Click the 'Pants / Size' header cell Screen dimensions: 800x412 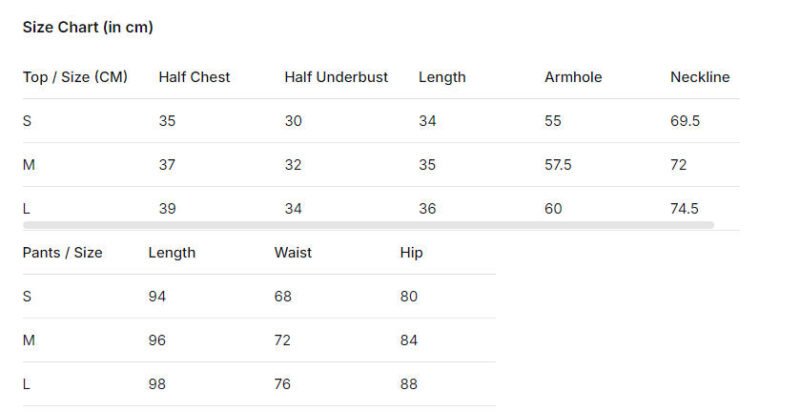(x=62, y=253)
